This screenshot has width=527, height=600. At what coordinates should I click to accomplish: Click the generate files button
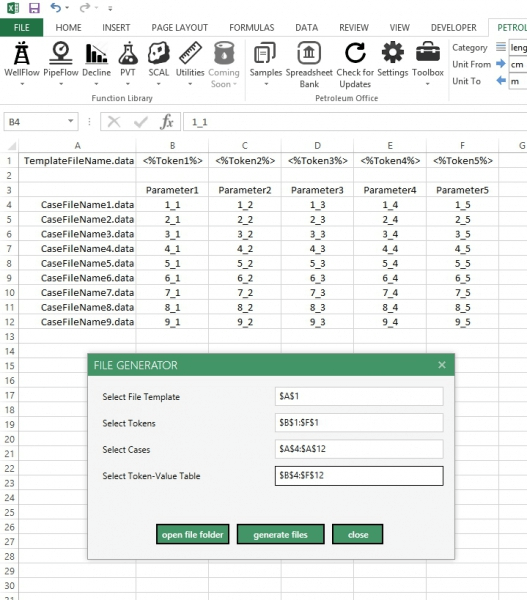click(281, 534)
